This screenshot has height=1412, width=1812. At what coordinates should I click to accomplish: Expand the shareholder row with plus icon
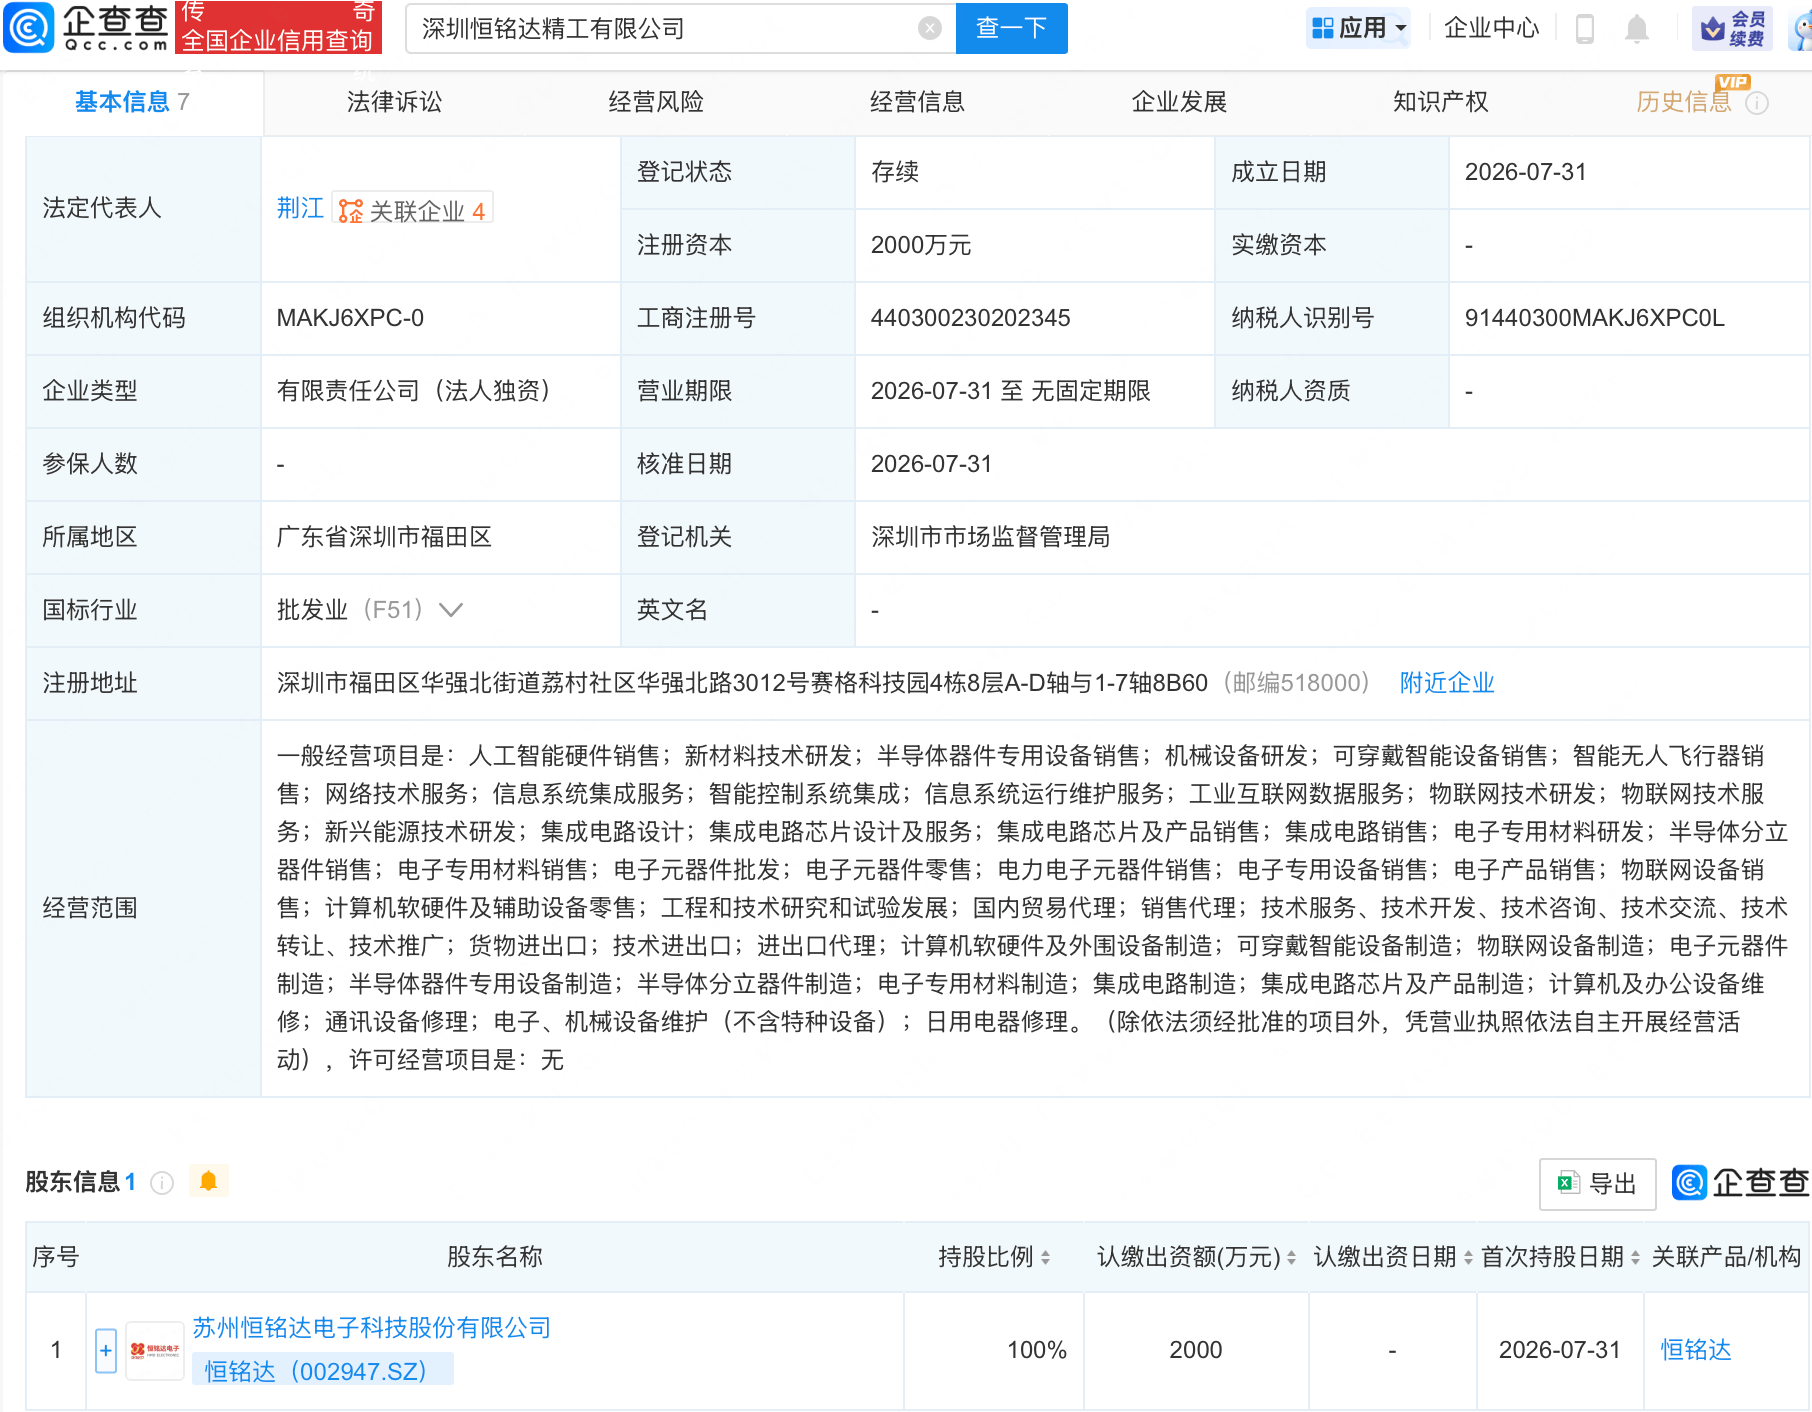[x=106, y=1351]
